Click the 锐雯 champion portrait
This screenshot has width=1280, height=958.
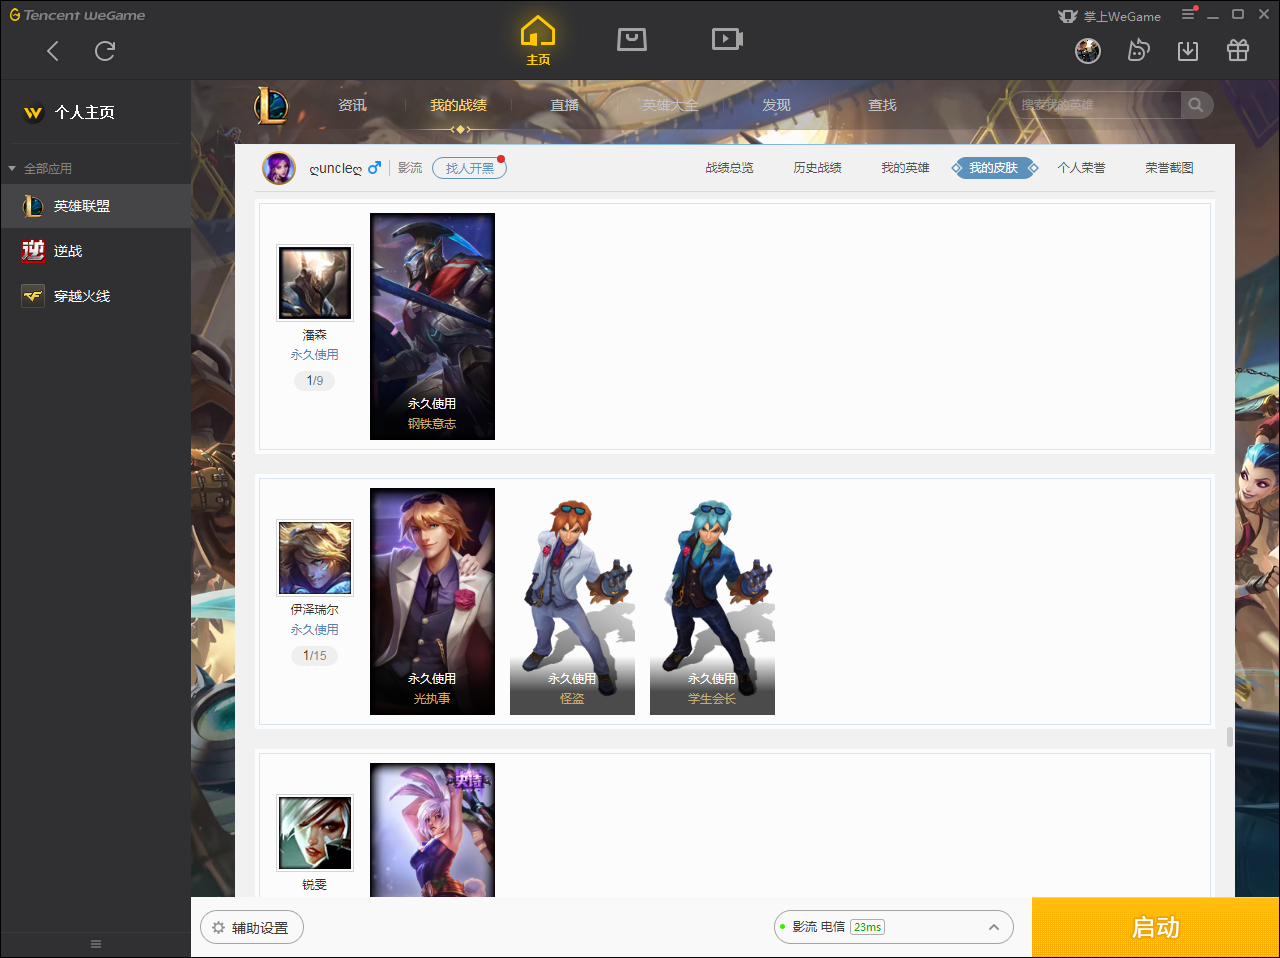pos(315,833)
